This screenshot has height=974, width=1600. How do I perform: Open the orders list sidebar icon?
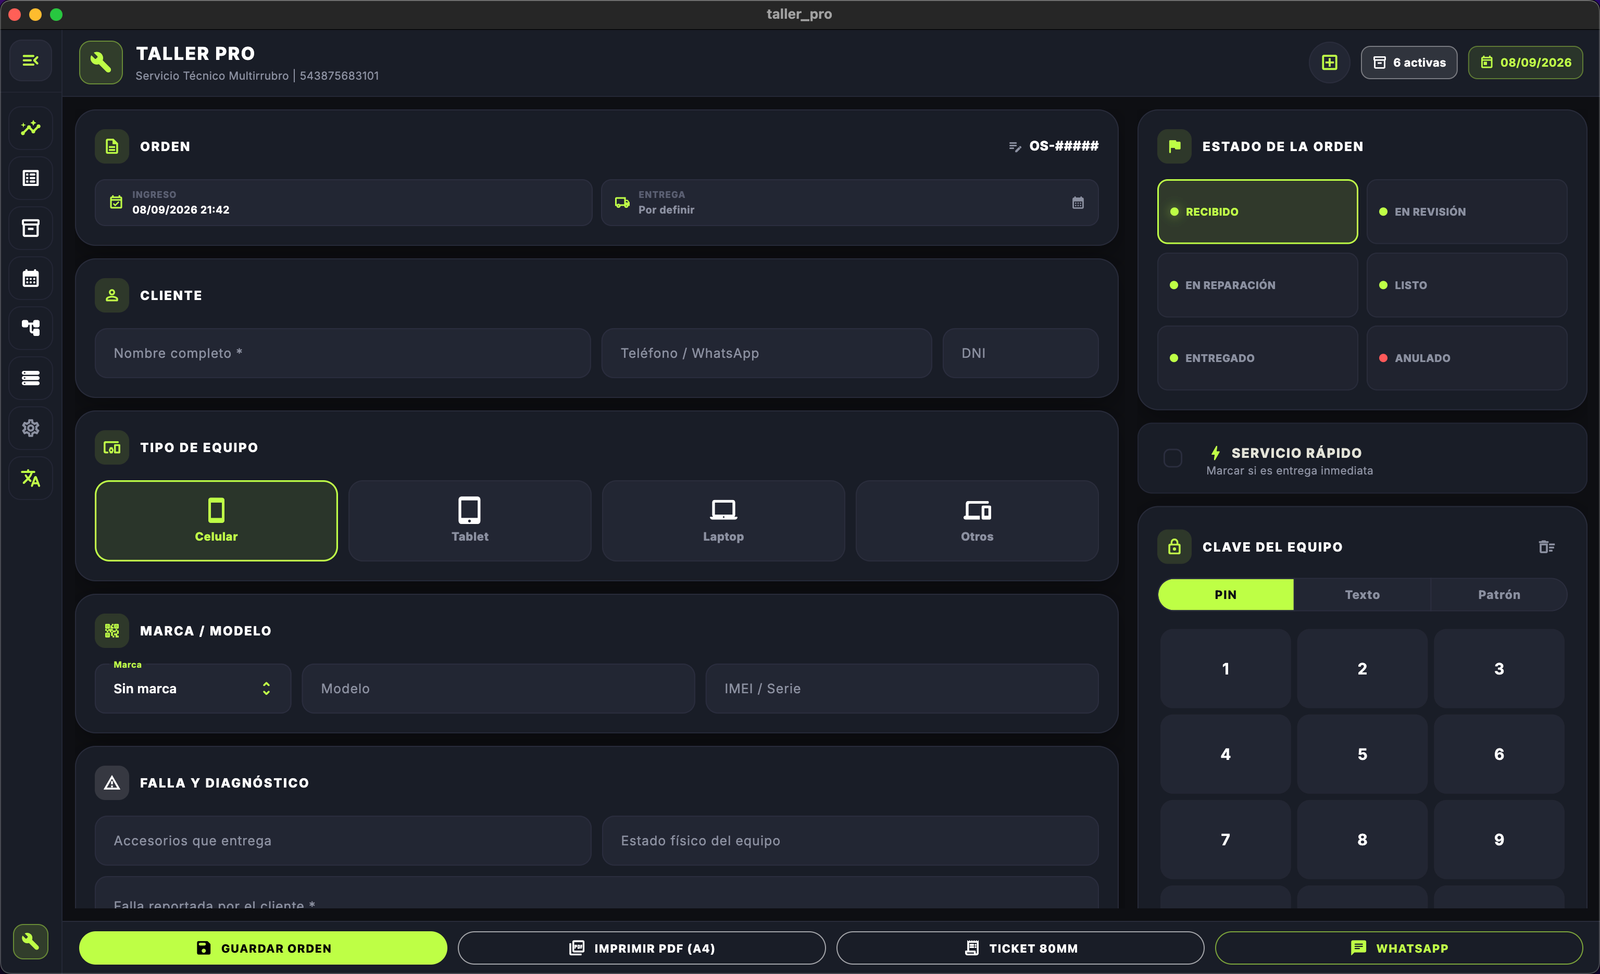tap(31, 178)
